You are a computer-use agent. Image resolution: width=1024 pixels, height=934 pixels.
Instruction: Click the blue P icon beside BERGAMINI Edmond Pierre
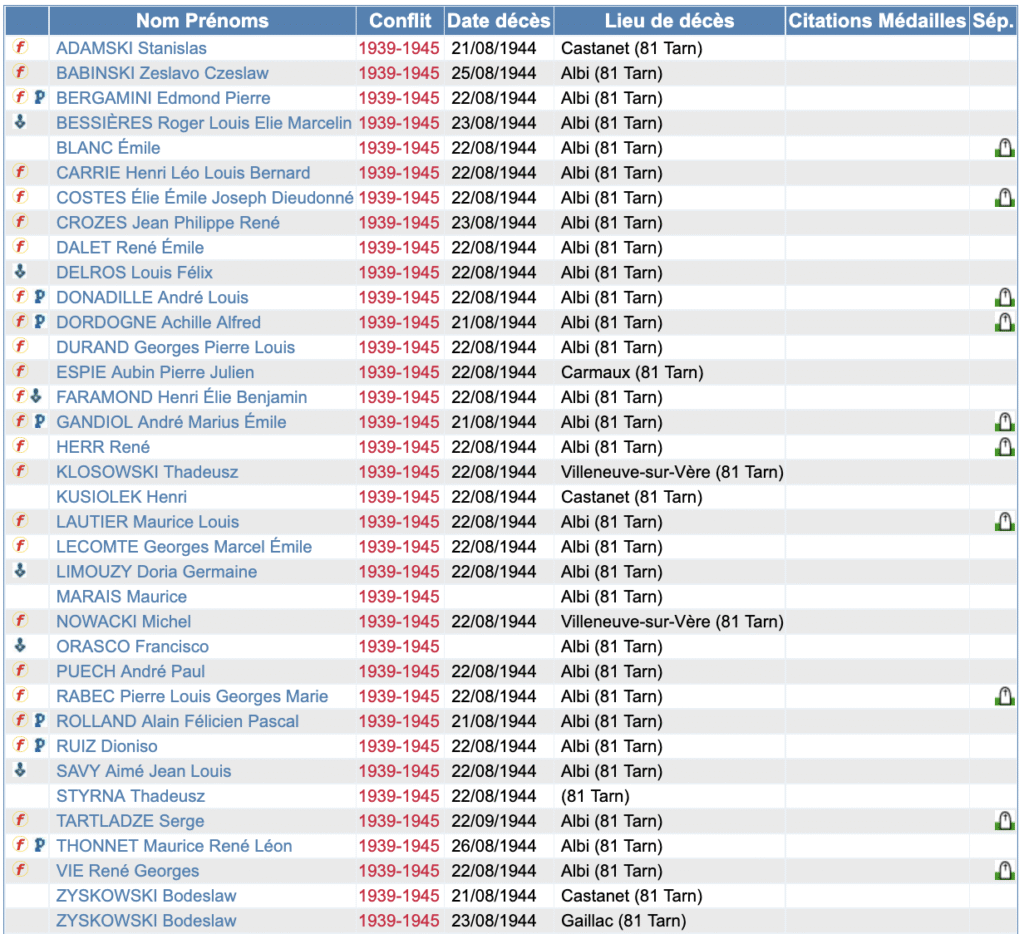pyautogui.click(x=39, y=97)
